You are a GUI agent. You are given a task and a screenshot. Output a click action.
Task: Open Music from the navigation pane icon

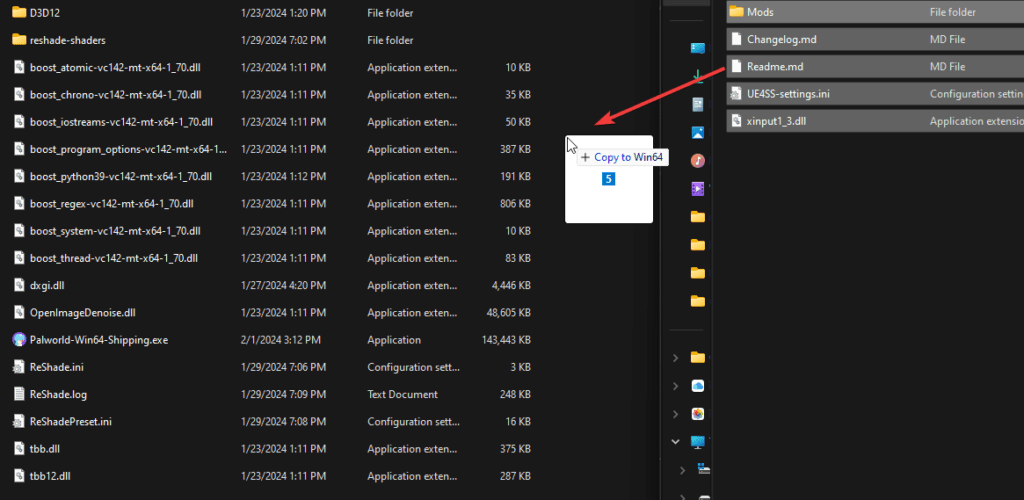pyautogui.click(x=698, y=160)
